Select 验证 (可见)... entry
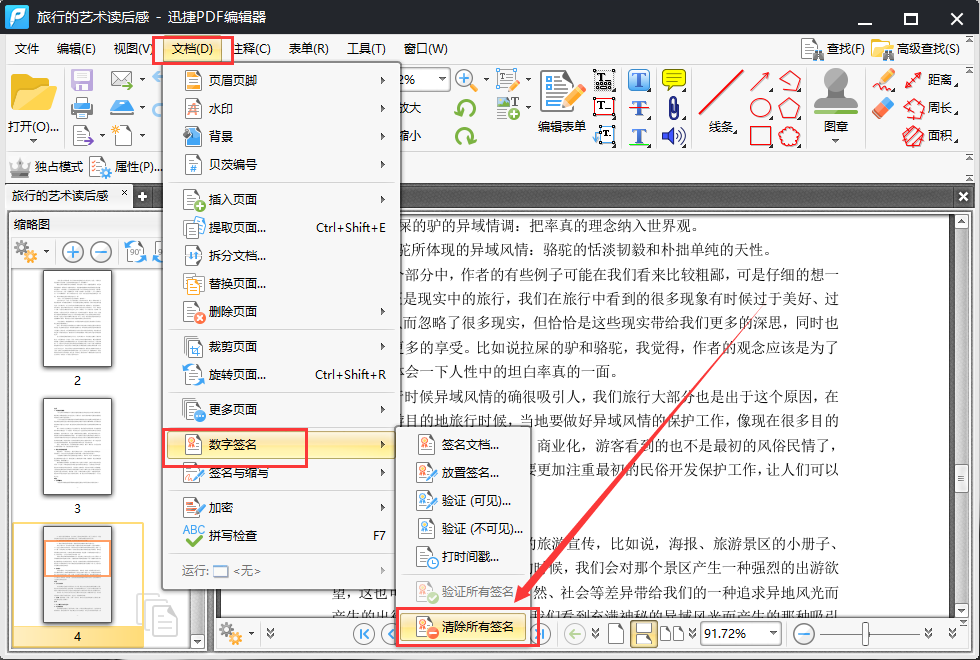The image size is (980, 660). pyautogui.click(x=463, y=501)
